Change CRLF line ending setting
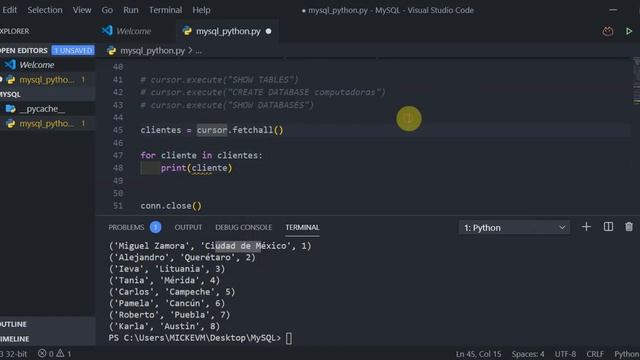This screenshot has width=640, height=360. click(595, 354)
